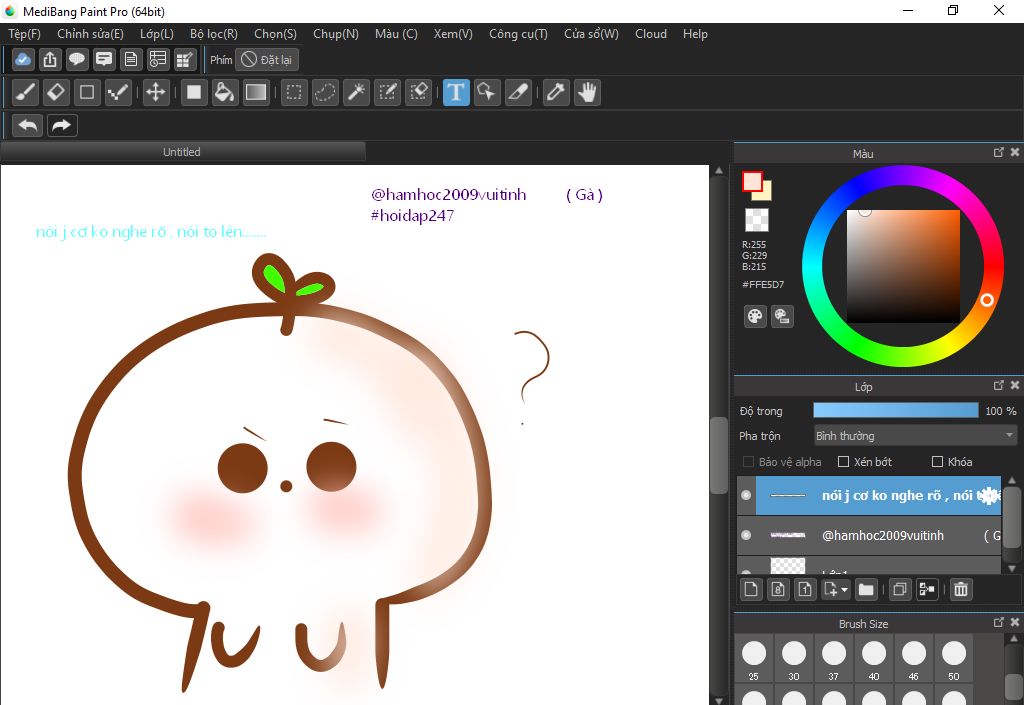The height and width of the screenshot is (705, 1024).
Task: Close the Lớp layers panel
Action: (x=1015, y=385)
